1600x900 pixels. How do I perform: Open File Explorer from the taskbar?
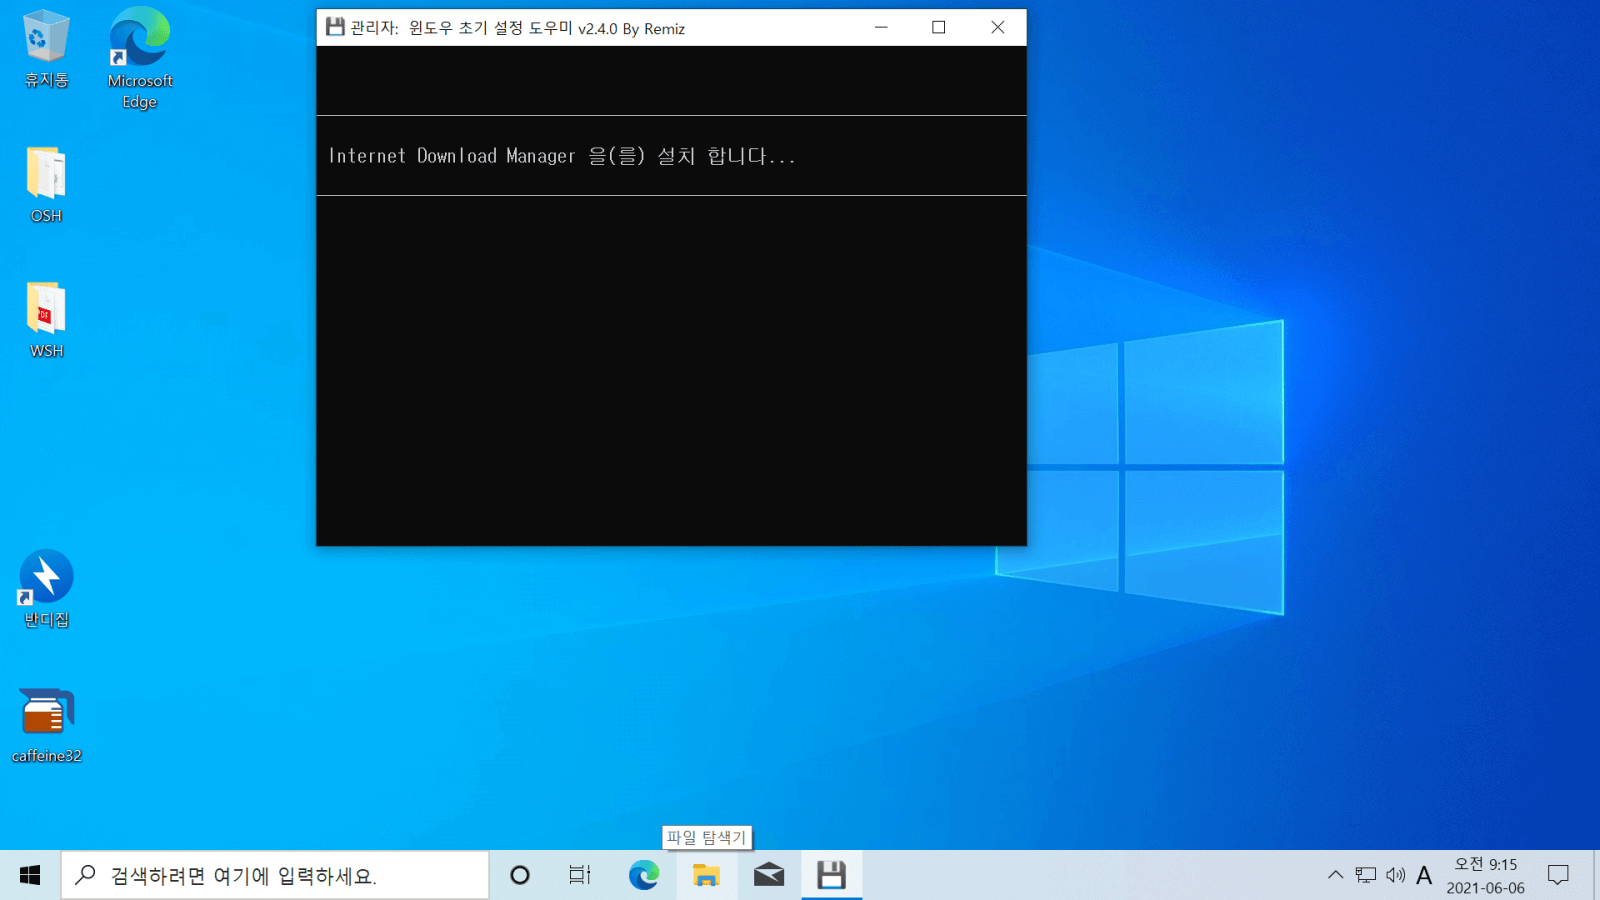pos(706,875)
